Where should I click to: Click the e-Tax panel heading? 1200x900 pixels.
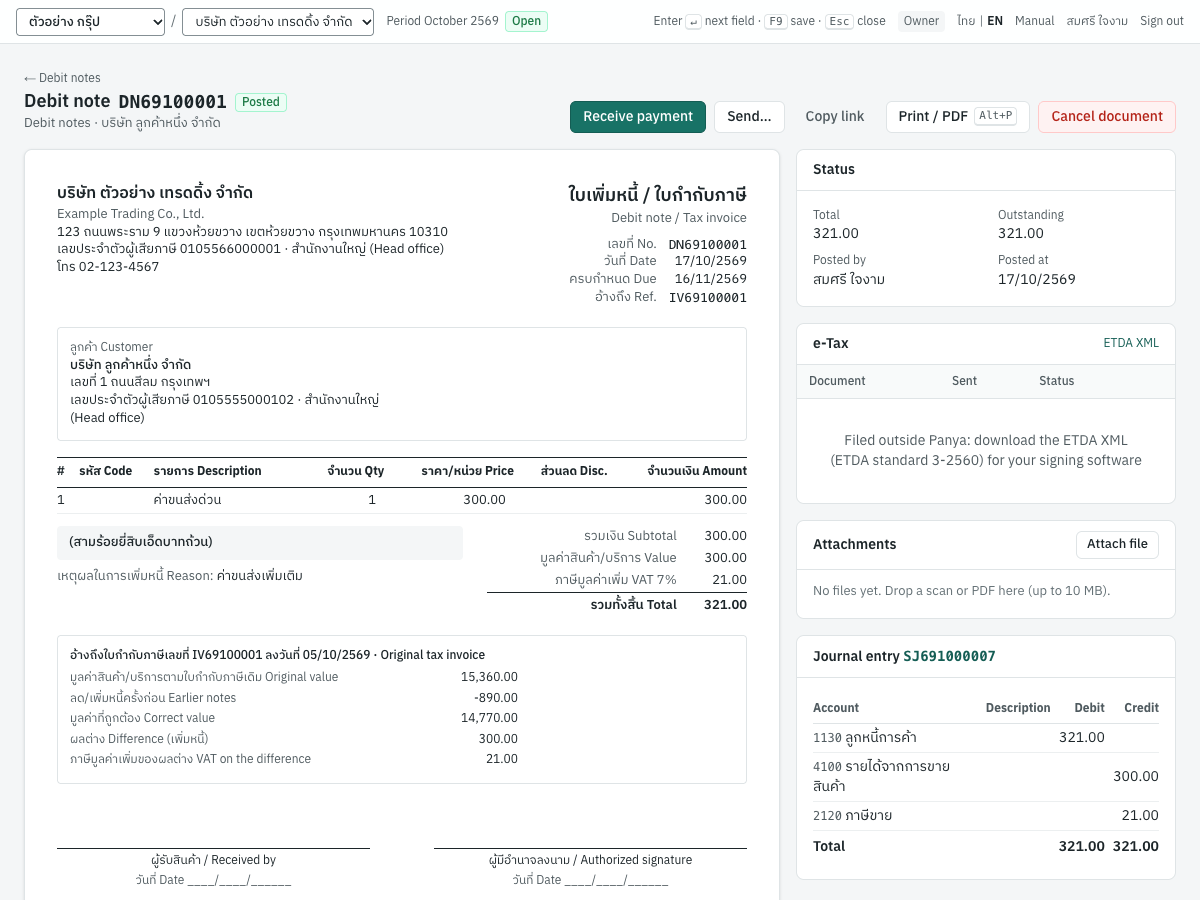[831, 343]
